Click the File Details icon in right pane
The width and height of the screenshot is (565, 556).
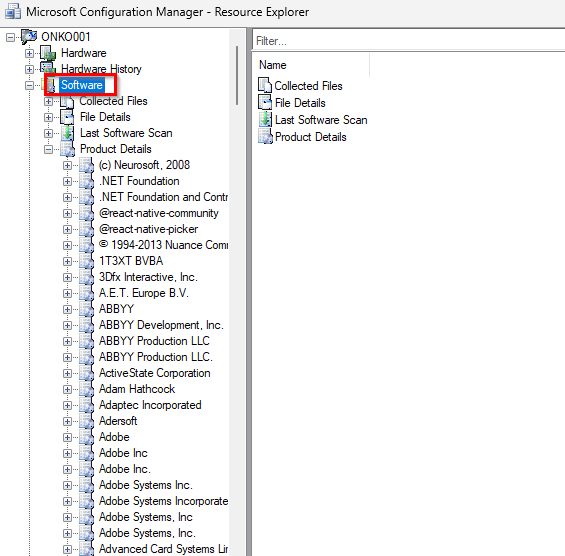click(x=265, y=102)
